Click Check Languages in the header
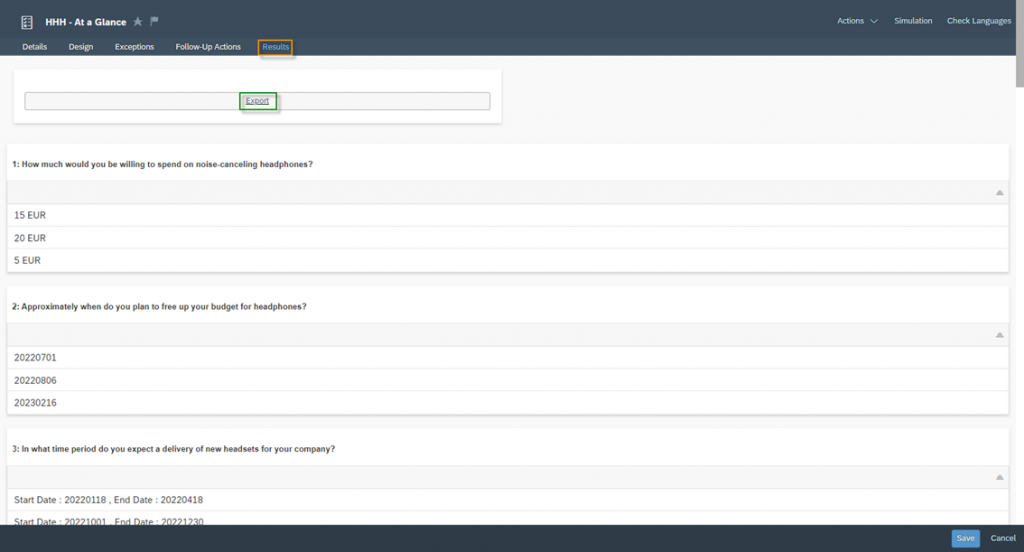Viewport: 1024px width, 552px height. pos(979,21)
